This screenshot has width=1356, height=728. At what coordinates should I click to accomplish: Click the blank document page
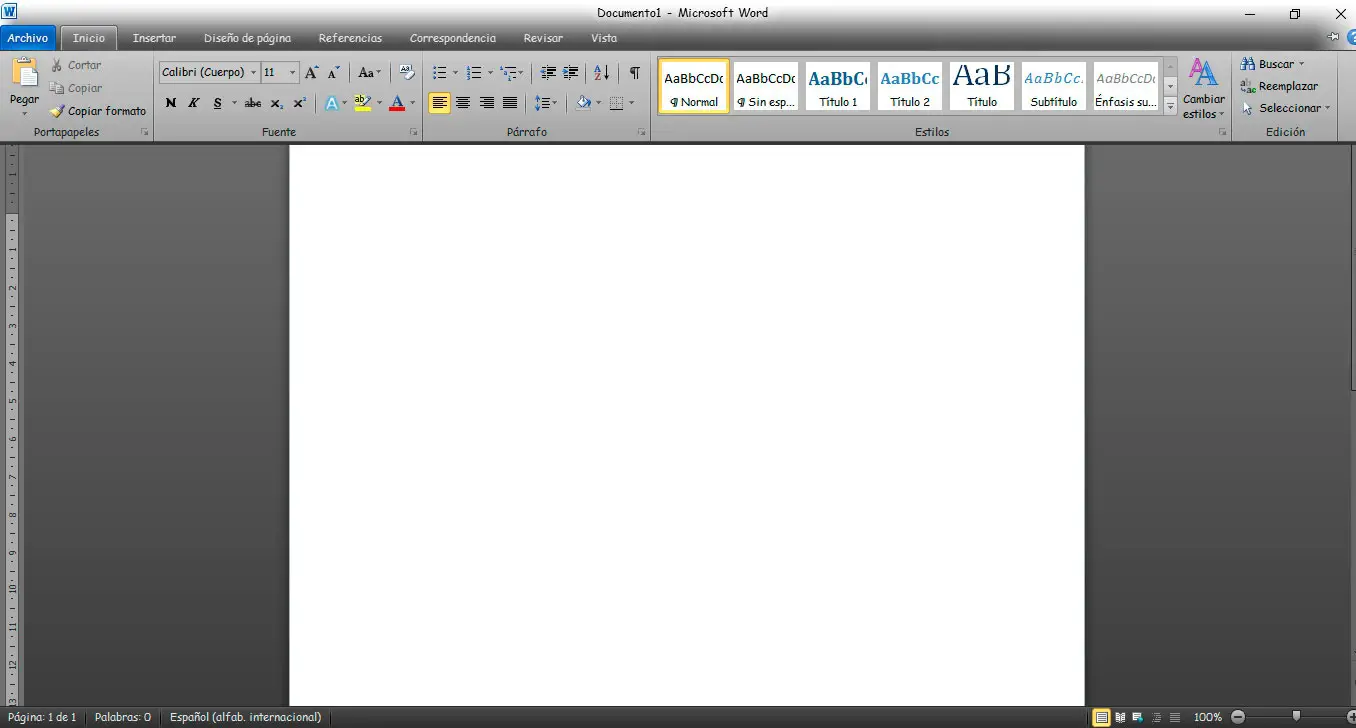click(x=687, y=425)
